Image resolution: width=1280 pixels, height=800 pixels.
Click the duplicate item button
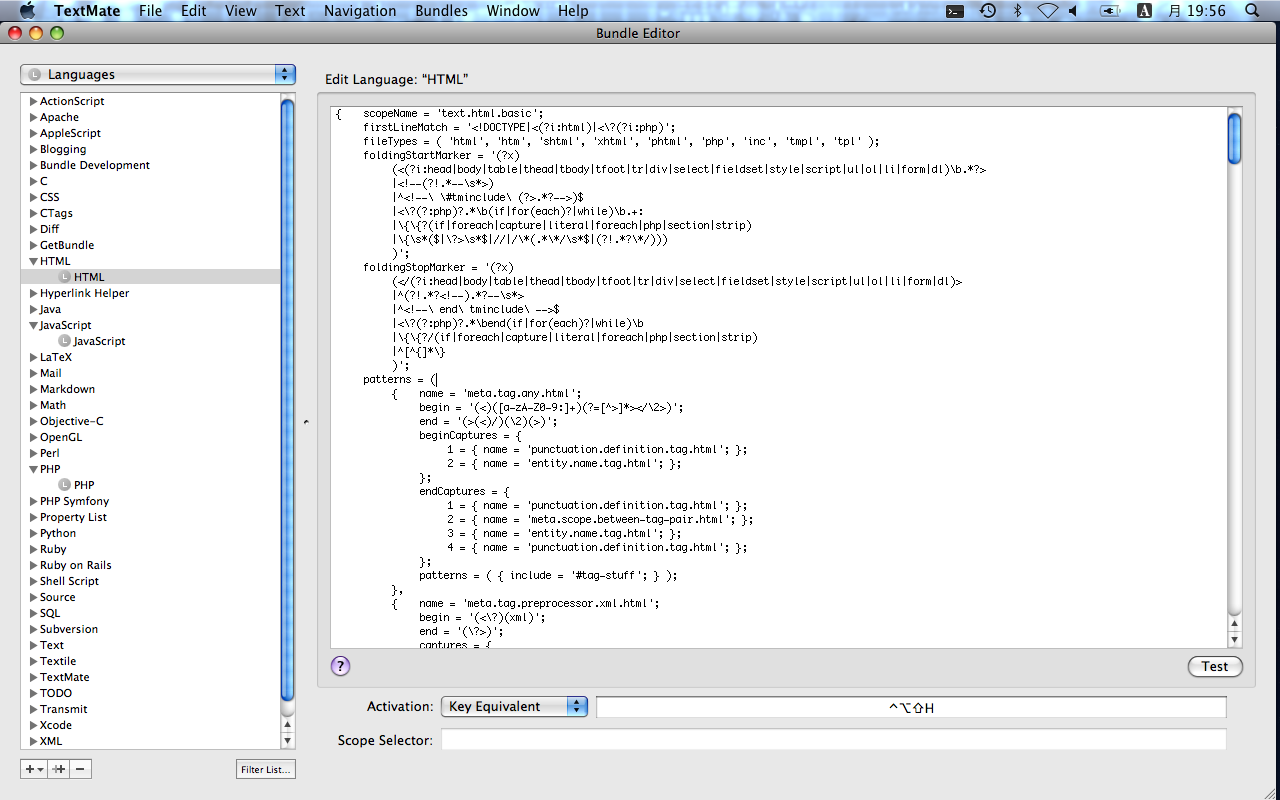click(x=59, y=769)
